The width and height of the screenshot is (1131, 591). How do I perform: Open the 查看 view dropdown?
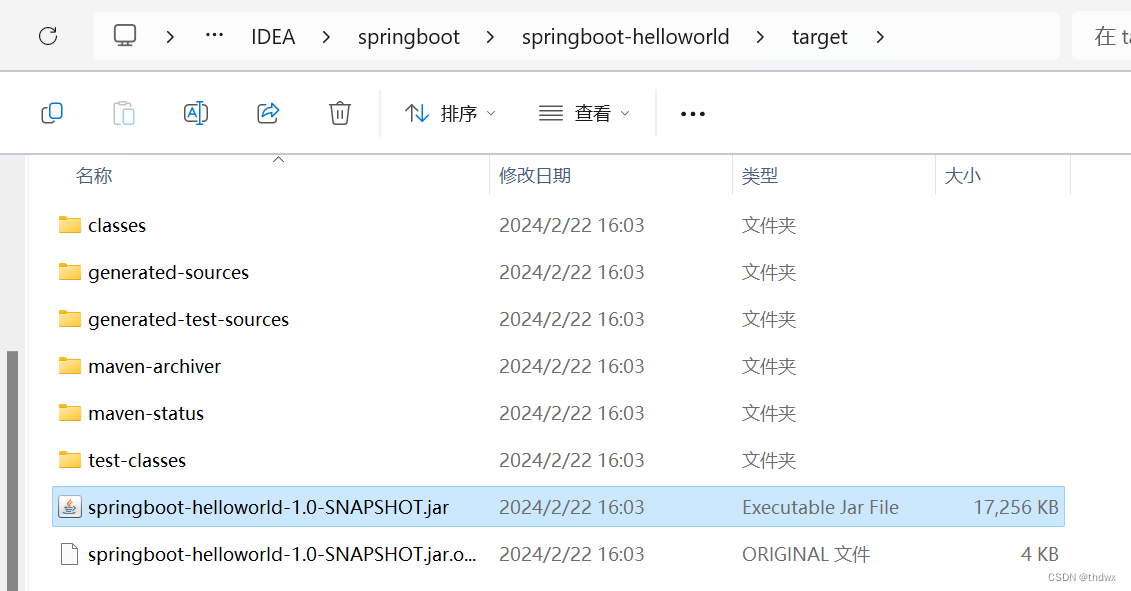tap(585, 113)
